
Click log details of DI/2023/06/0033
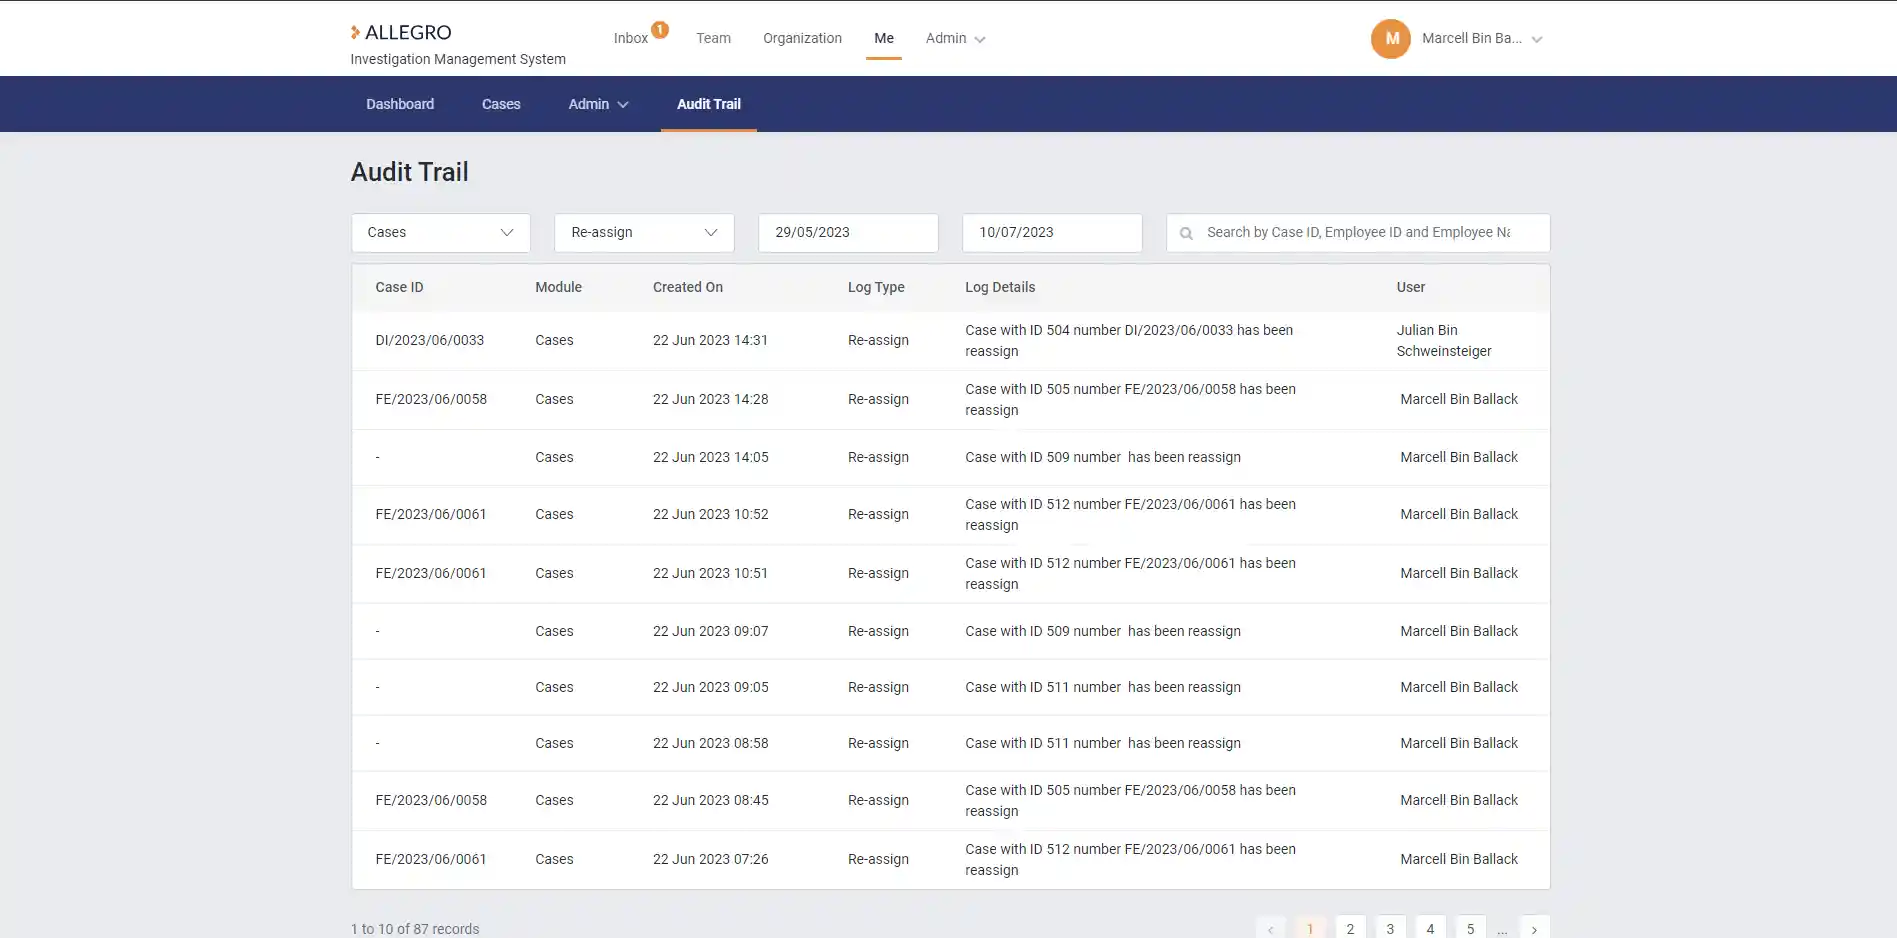point(1129,341)
